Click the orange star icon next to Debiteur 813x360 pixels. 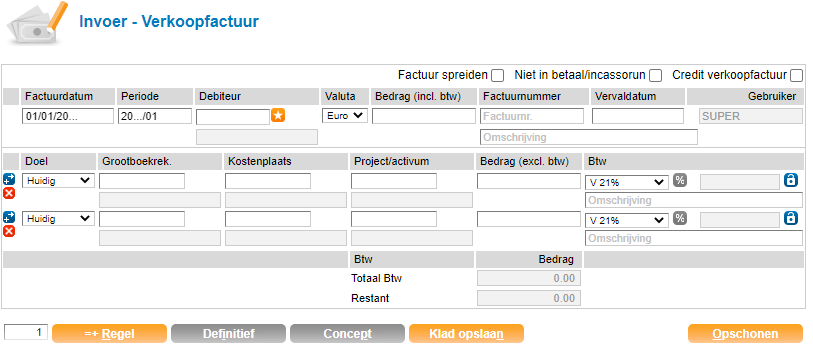click(278, 116)
